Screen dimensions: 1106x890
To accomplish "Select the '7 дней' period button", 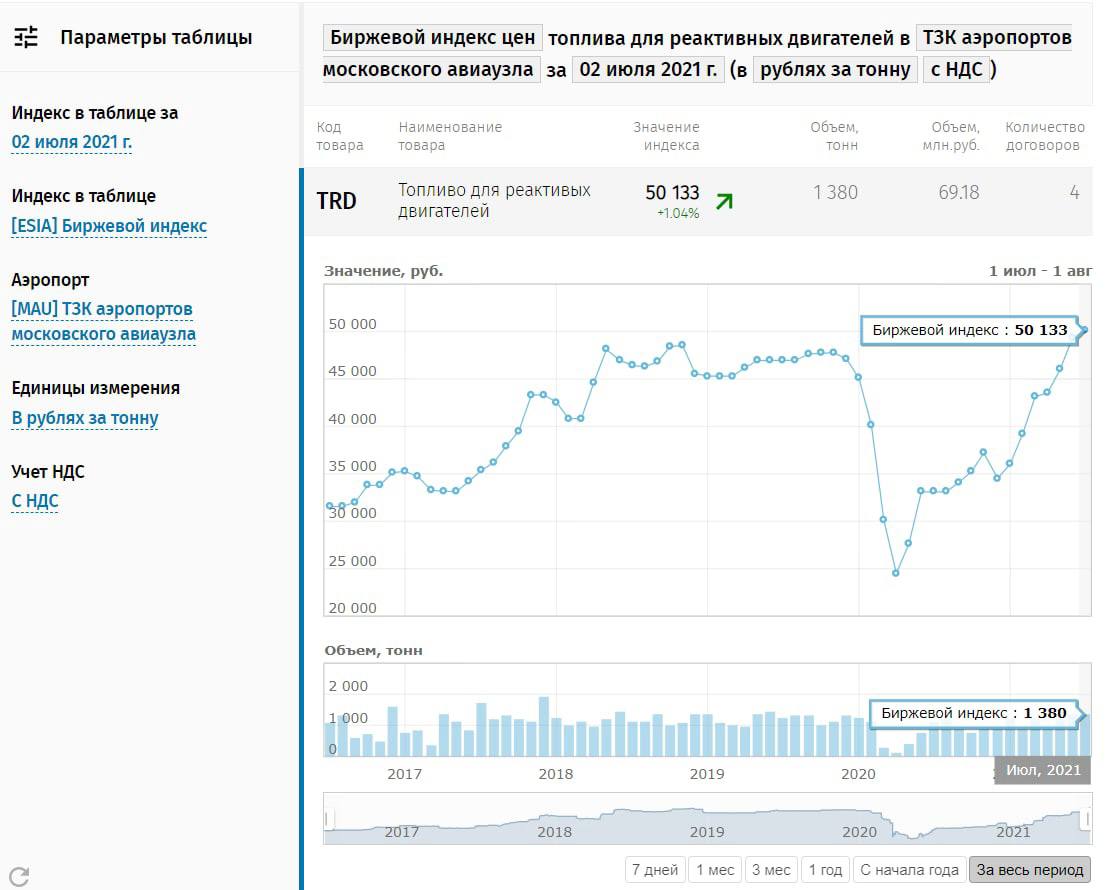I will (655, 870).
